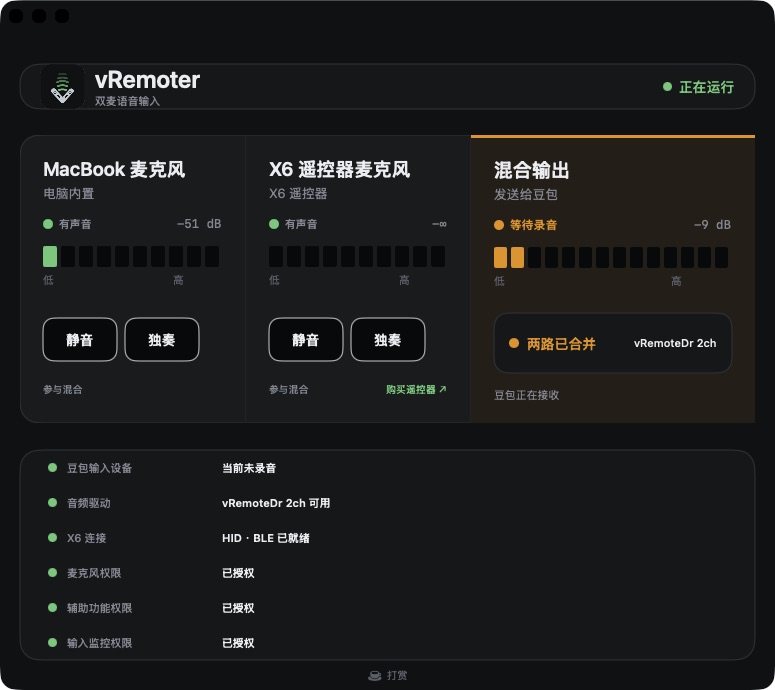The image size is (775, 690).
Task: Click the 豆包输入设备 row label
Action: [99, 468]
